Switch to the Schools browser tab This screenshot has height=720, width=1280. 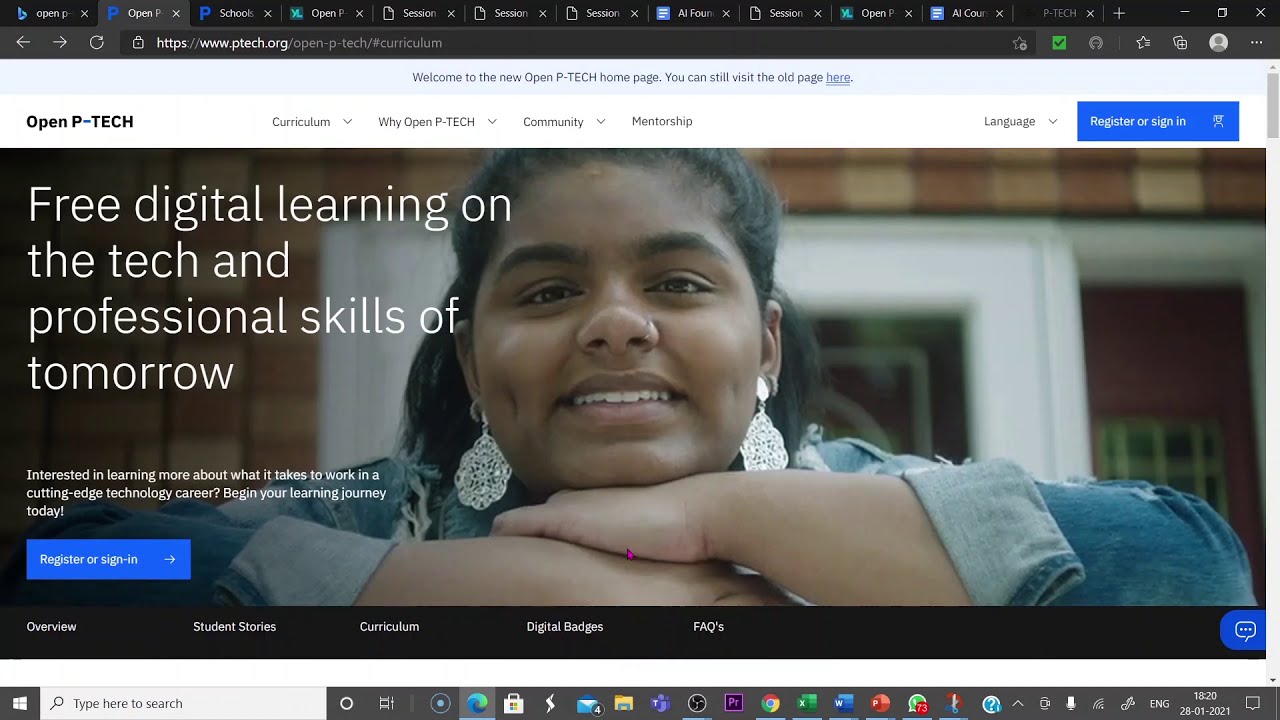(x=235, y=13)
